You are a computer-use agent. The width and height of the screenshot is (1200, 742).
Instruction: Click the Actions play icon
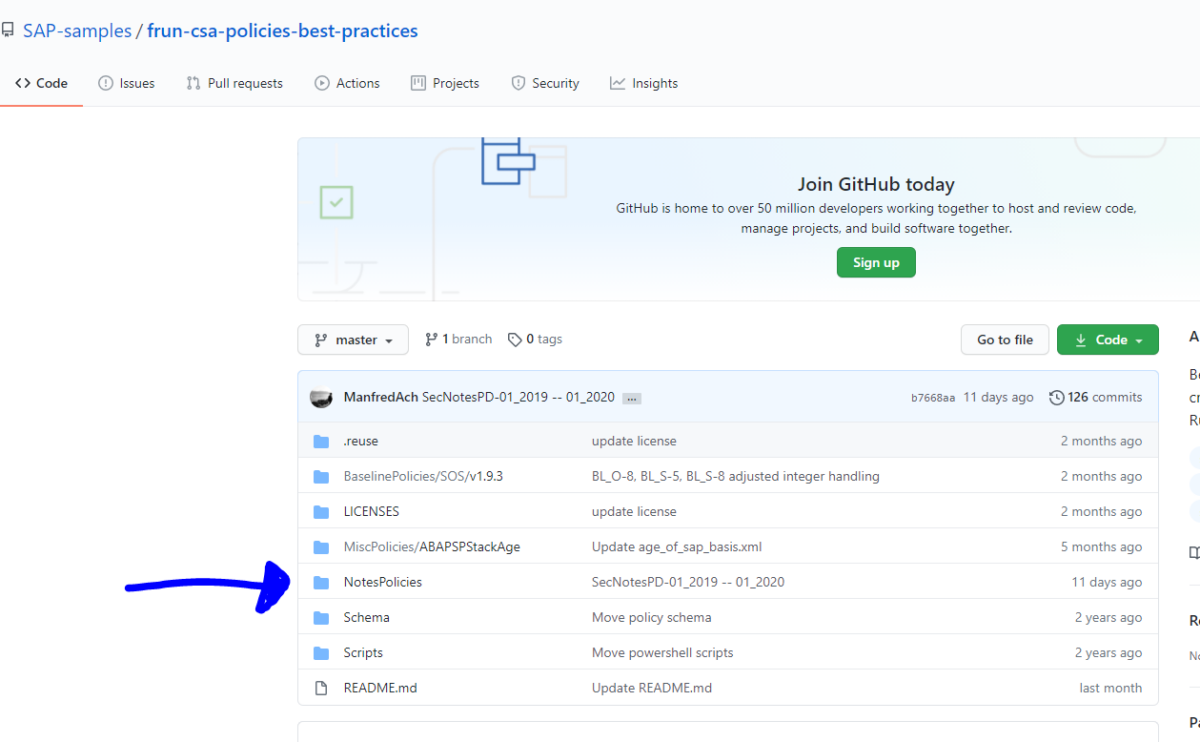click(322, 83)
